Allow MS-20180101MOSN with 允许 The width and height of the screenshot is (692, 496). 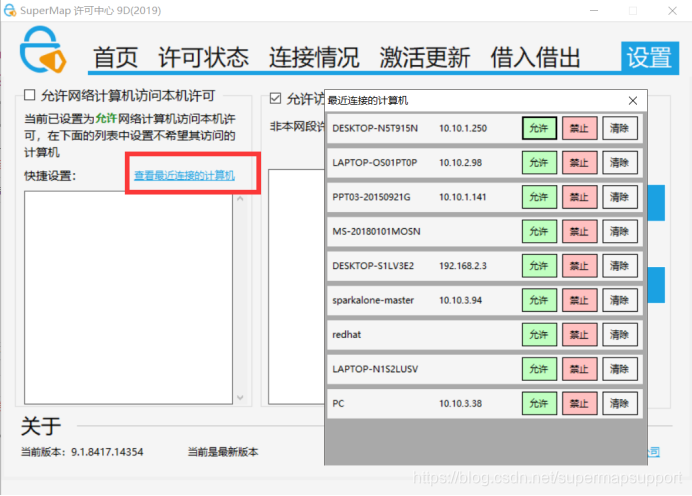[x=539, y=231]
